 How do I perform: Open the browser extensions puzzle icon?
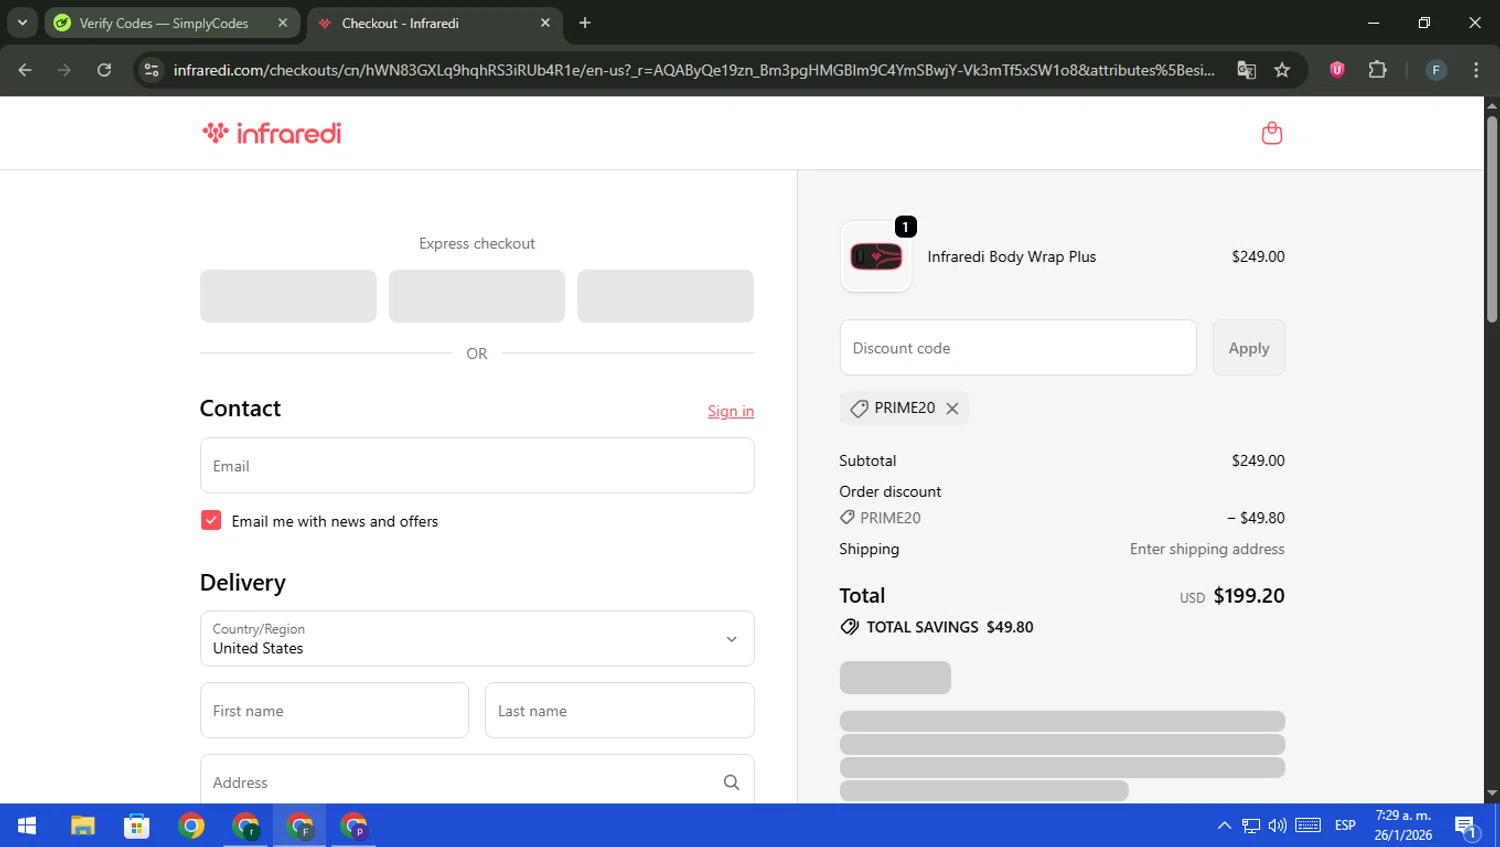pyautogui.click(x=1377, y=70)
